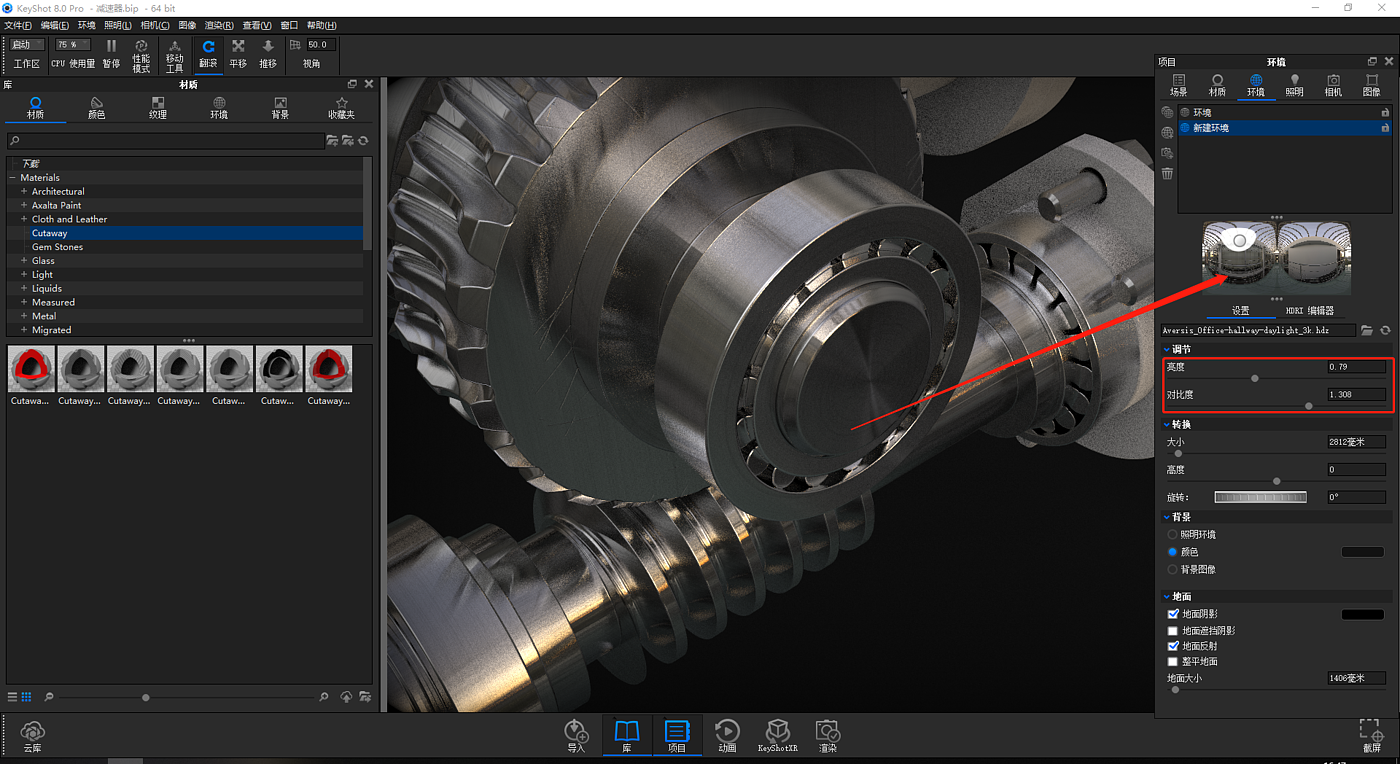Viewport: 1400px width, 764px height.
Task: Click the 对比度 contrast slider handle
Action: click(1309, 406)
